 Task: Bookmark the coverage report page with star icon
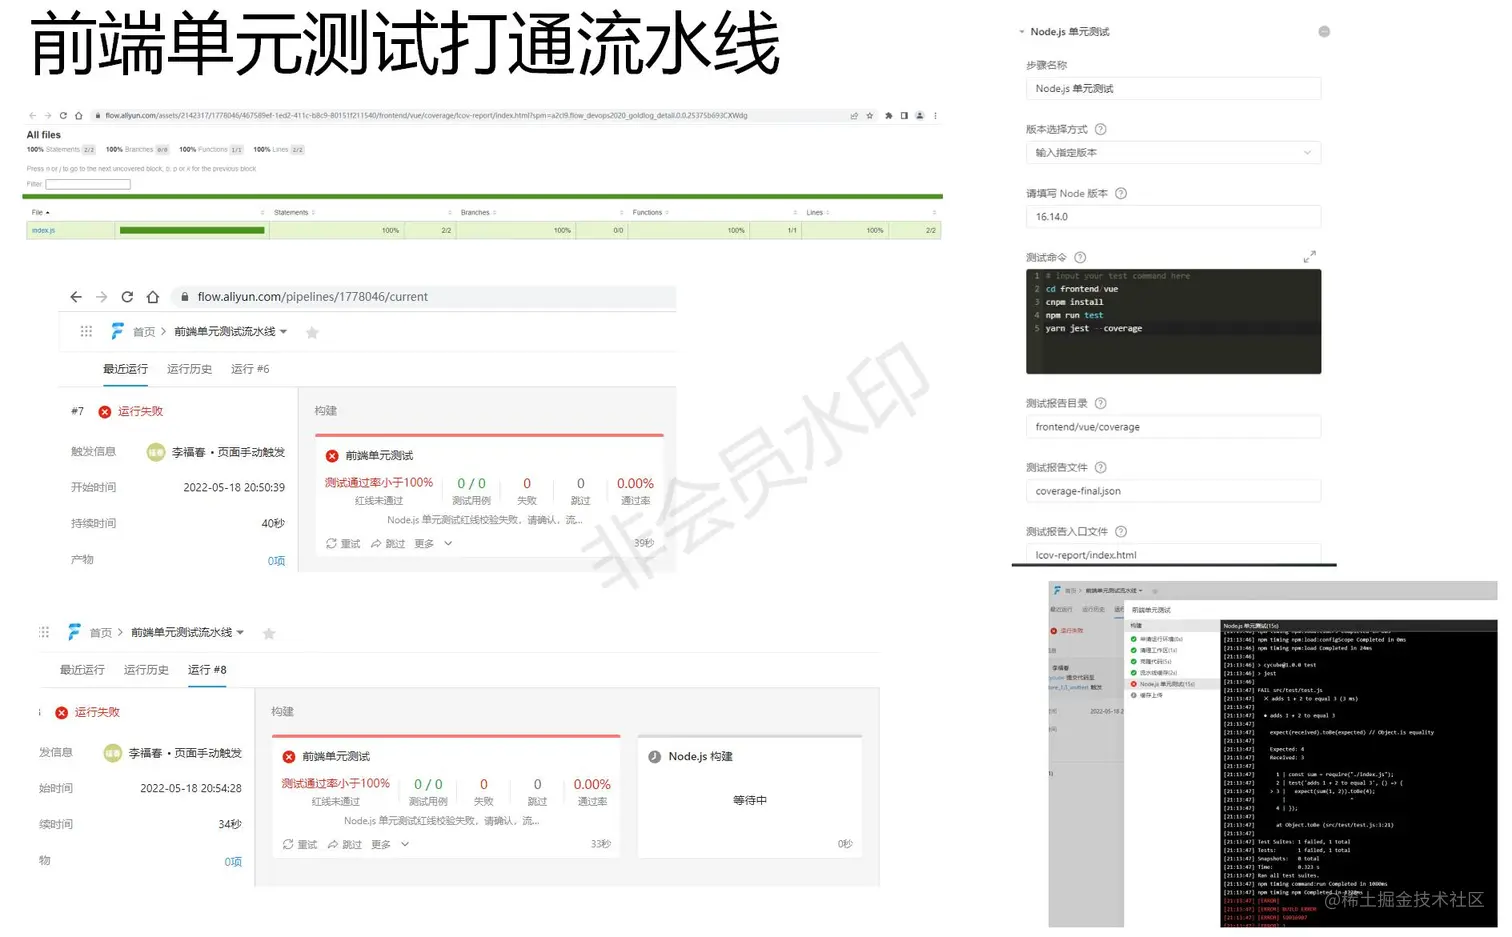coord(870,116)
